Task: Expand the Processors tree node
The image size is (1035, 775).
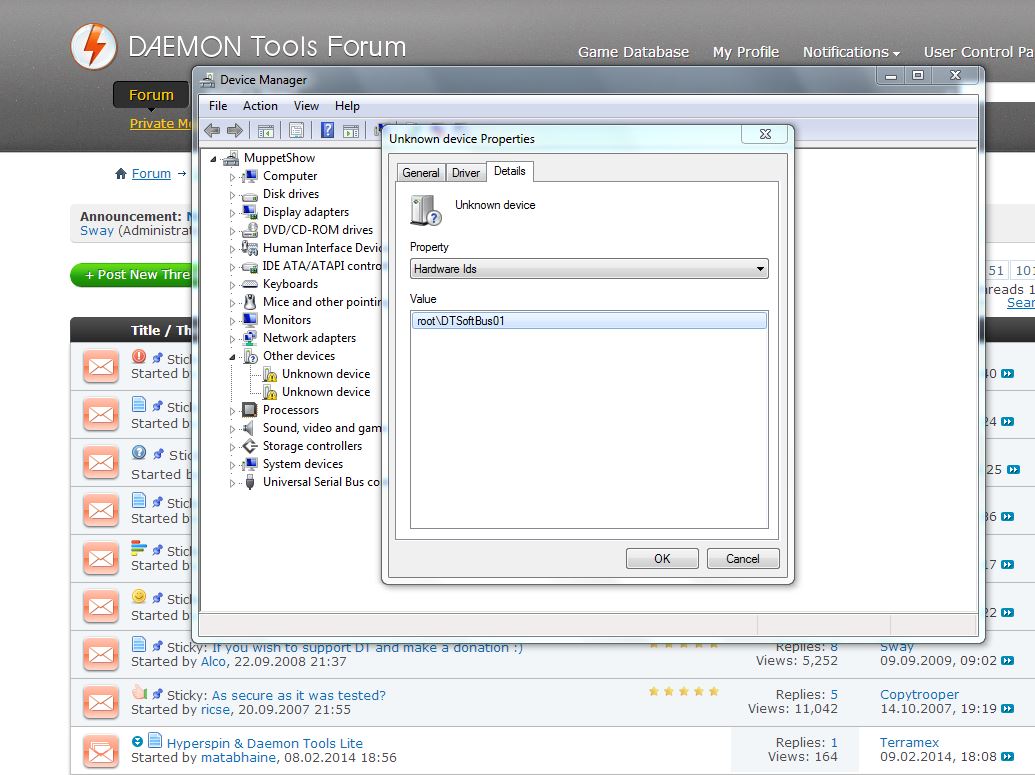Action: (233, 410)
